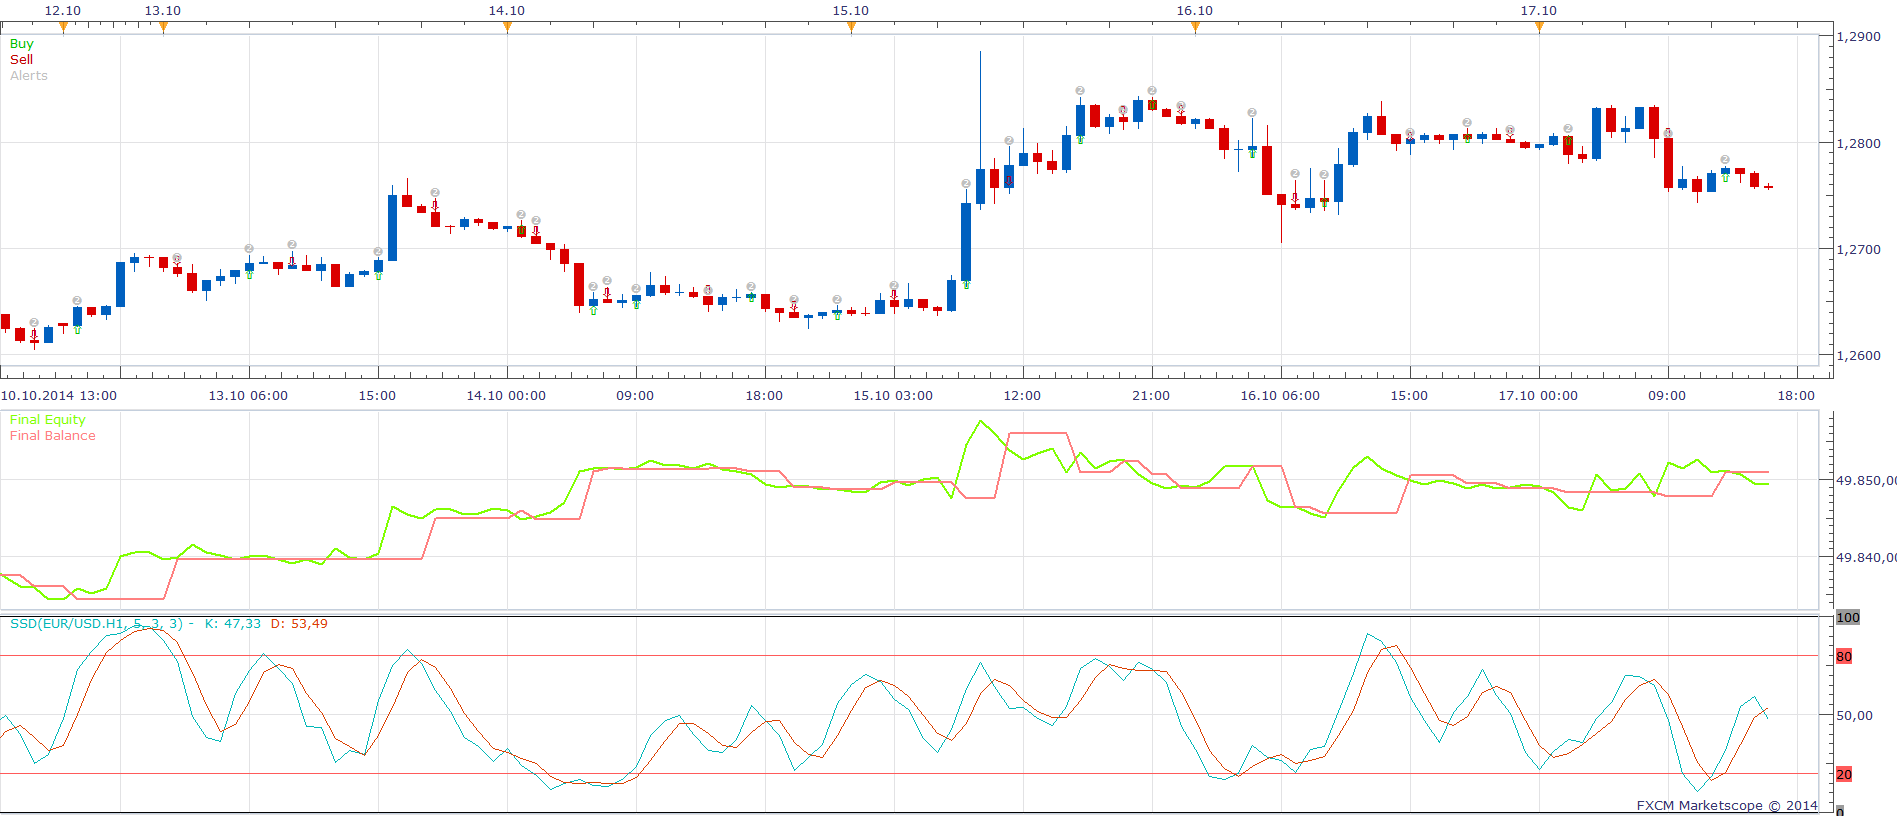Click the red 20 oversold level label
This screenshot has width=1899, height=816.
tap(1844, 775)
